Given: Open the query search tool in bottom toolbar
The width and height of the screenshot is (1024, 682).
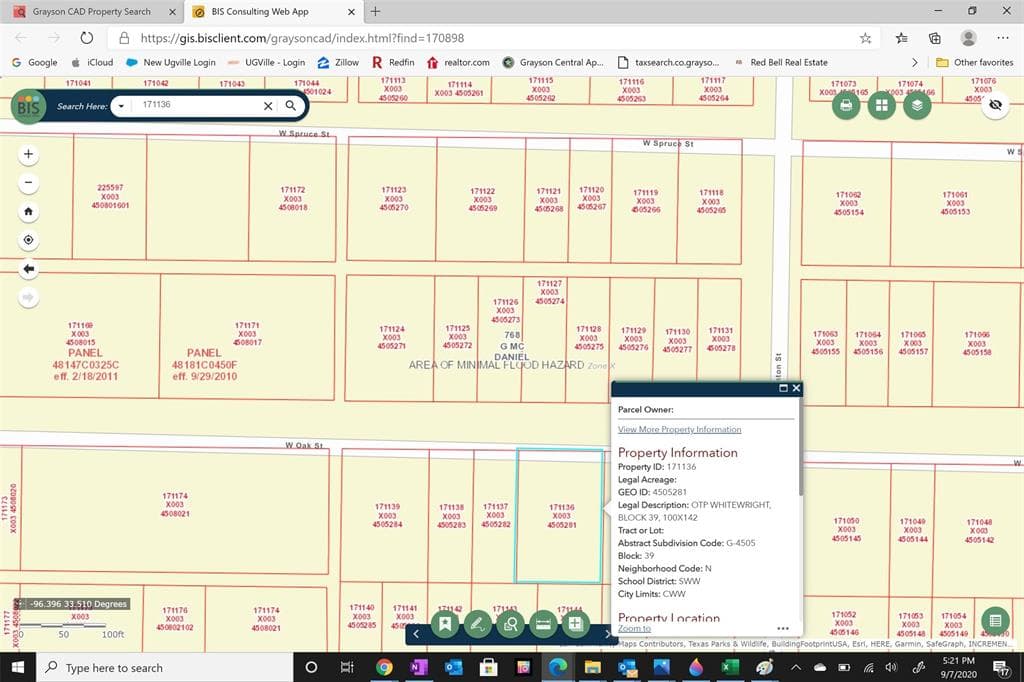Looking at the screenshot, I should pos(511,624).
